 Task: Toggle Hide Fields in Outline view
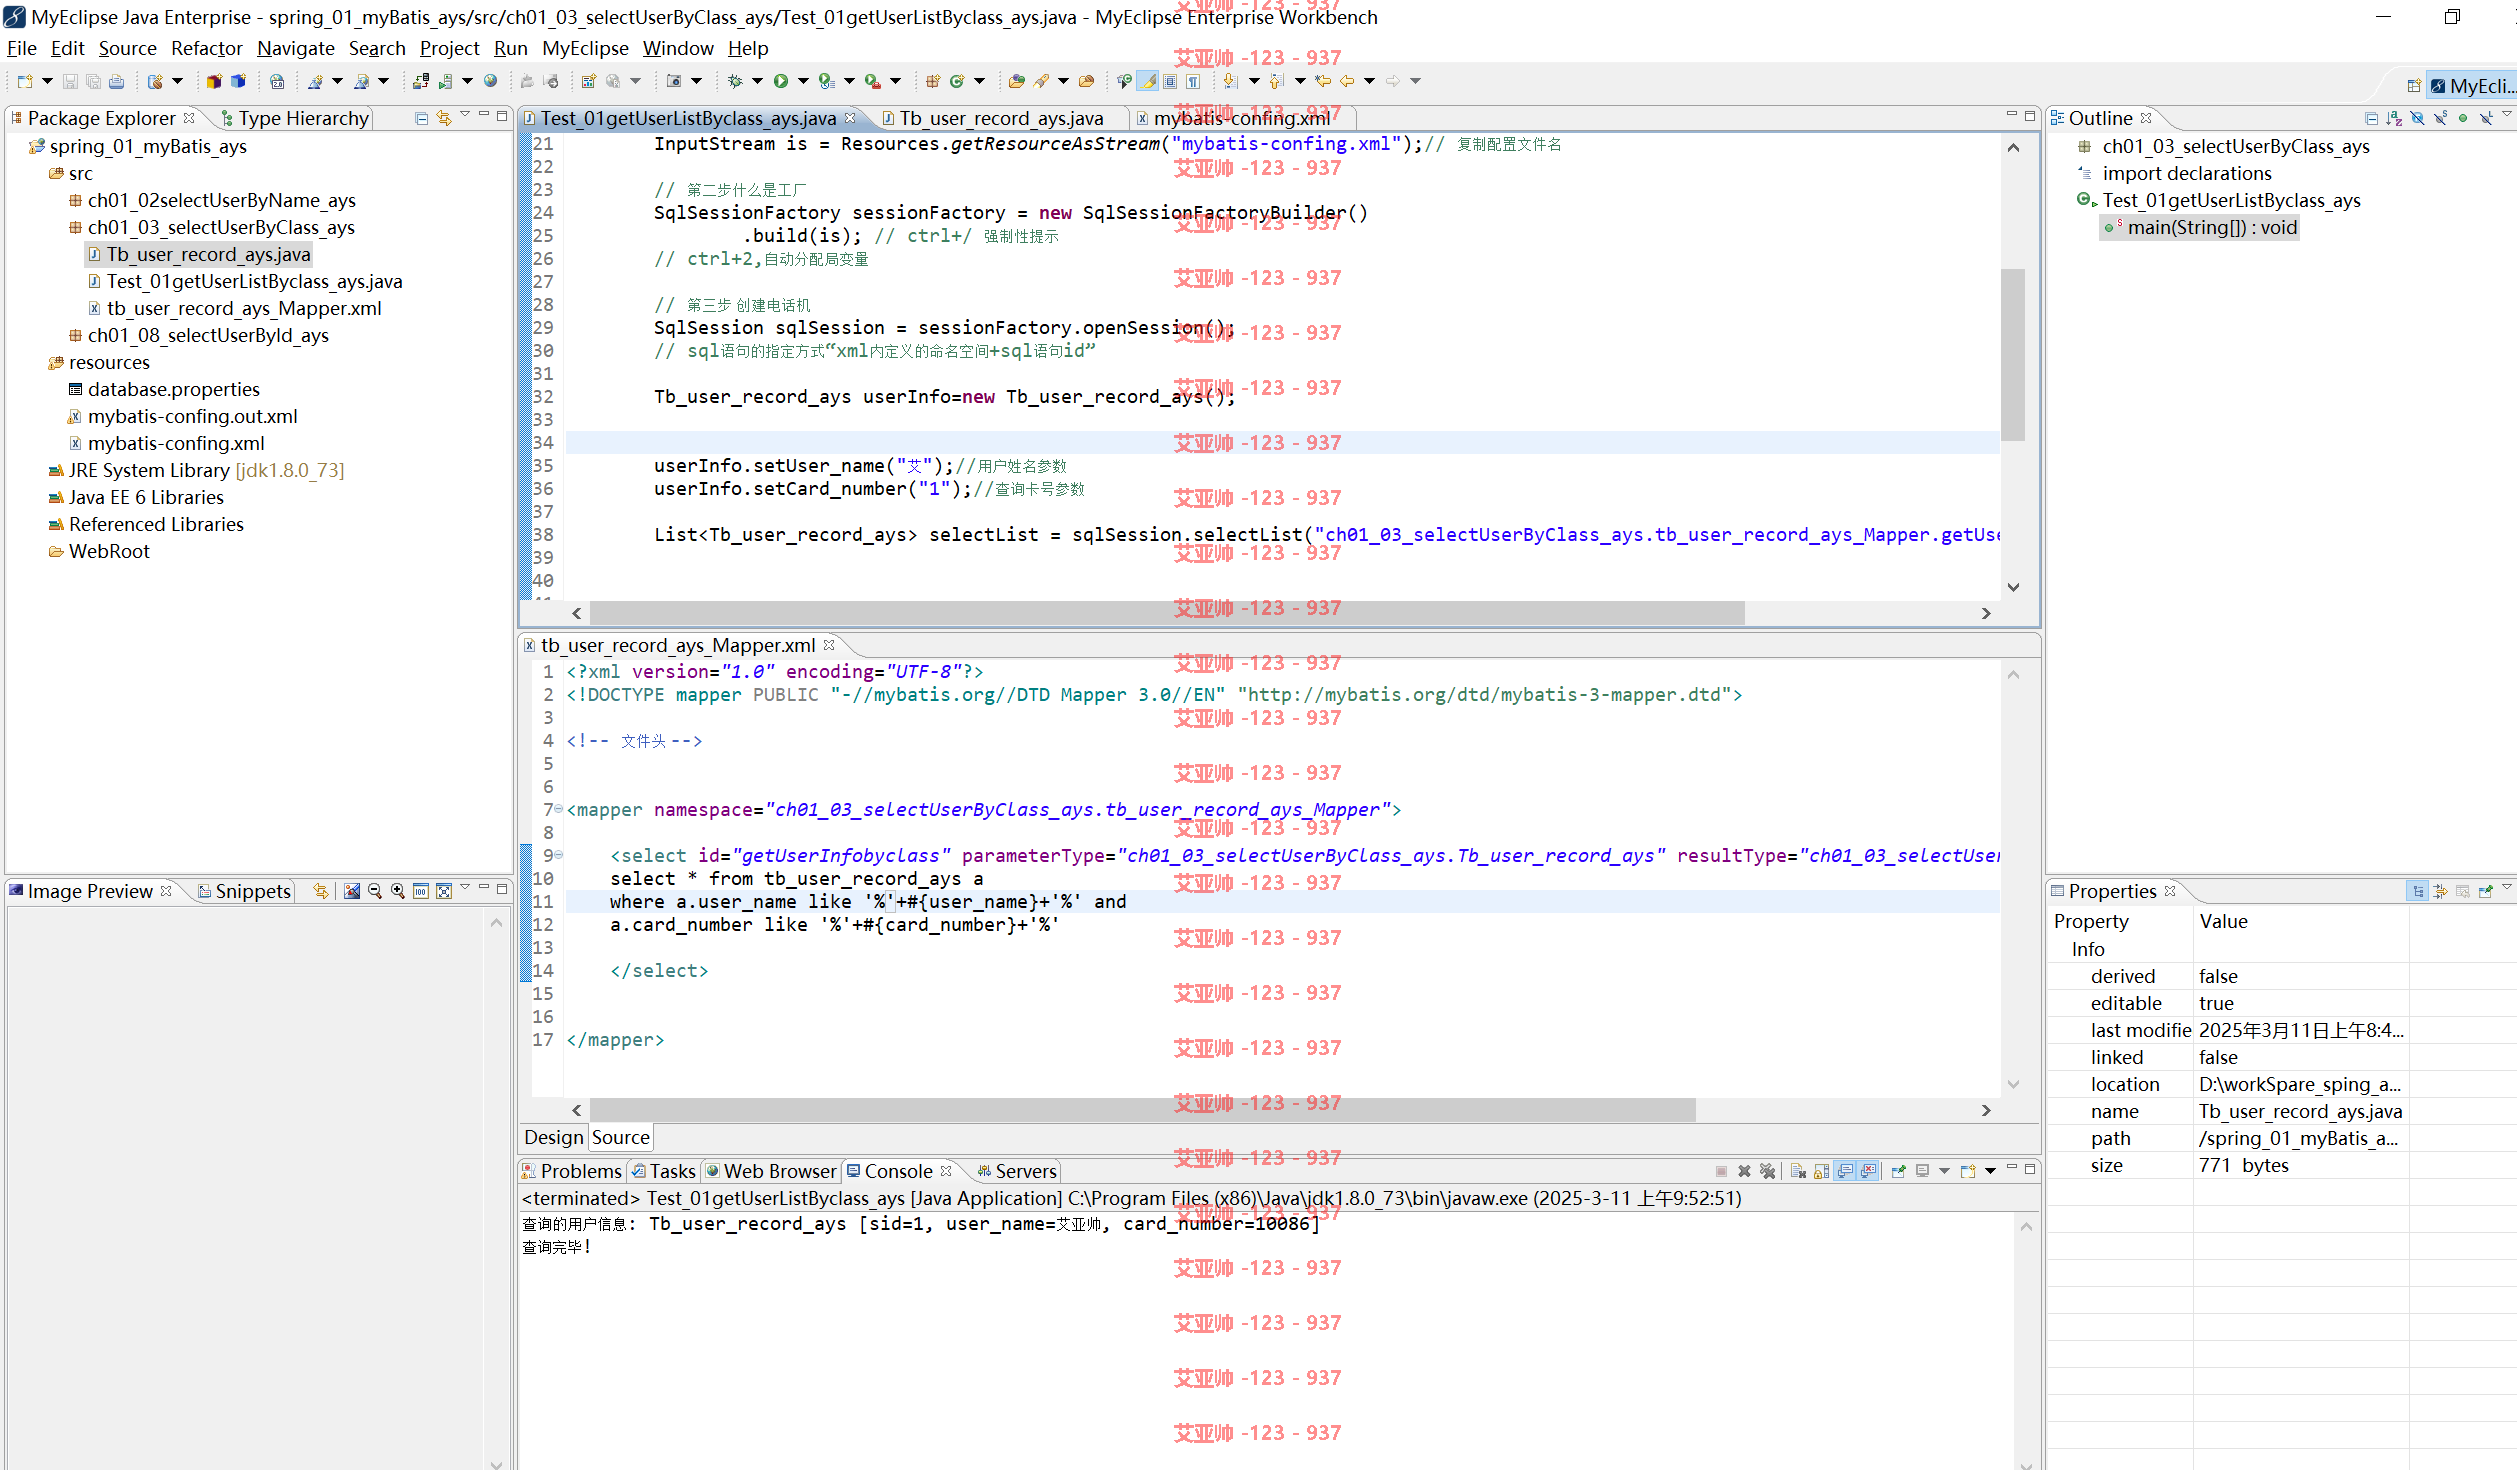(2417, 118)
